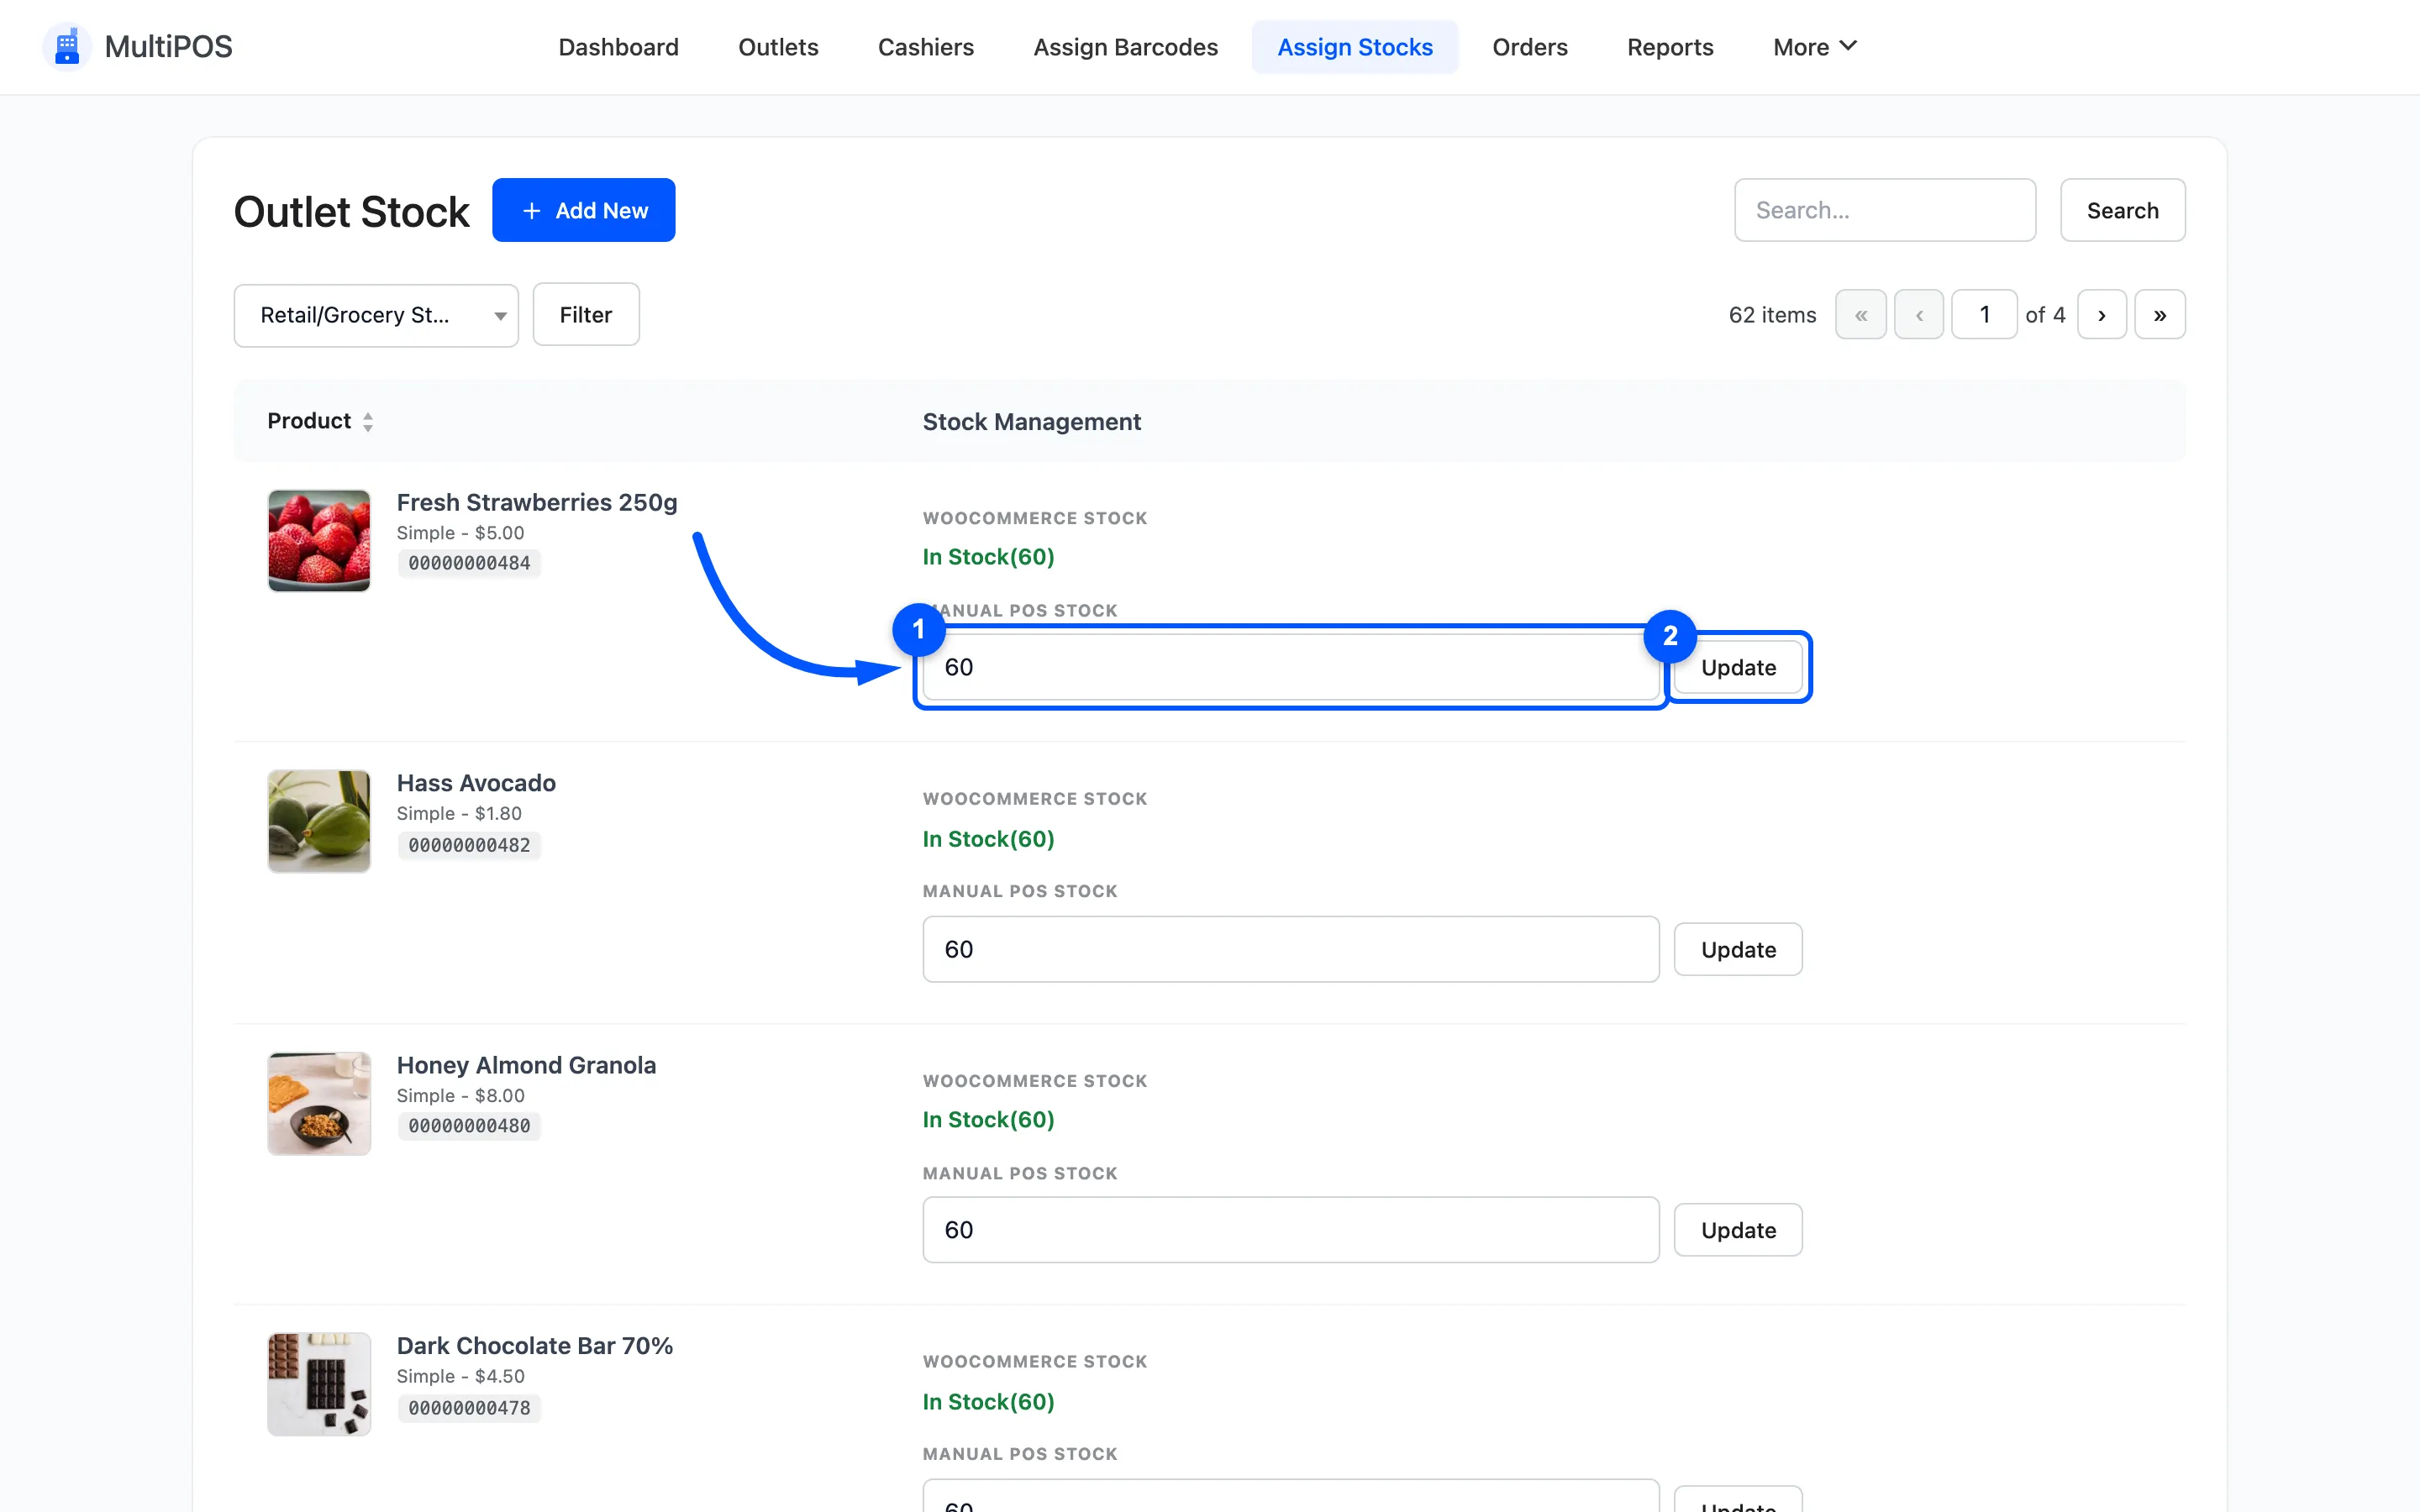Image resolution: width=2420 pixels, height=1512 pixels.
Task: Sort by Product column arrows
Action: tap(368, 422)
